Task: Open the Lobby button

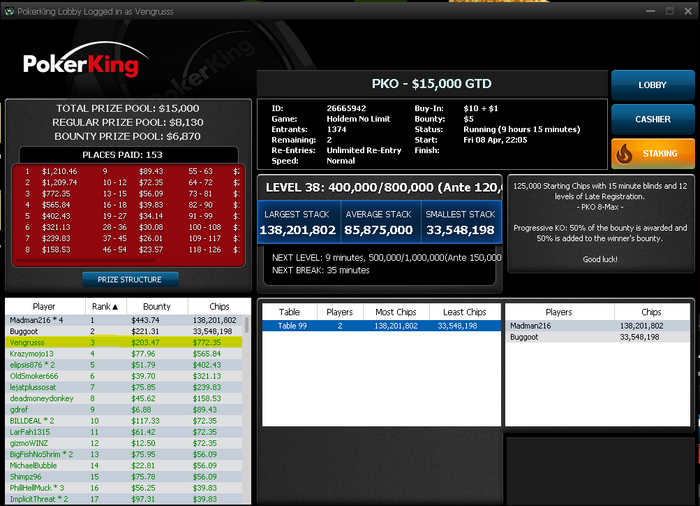Action: coord(653,85)
